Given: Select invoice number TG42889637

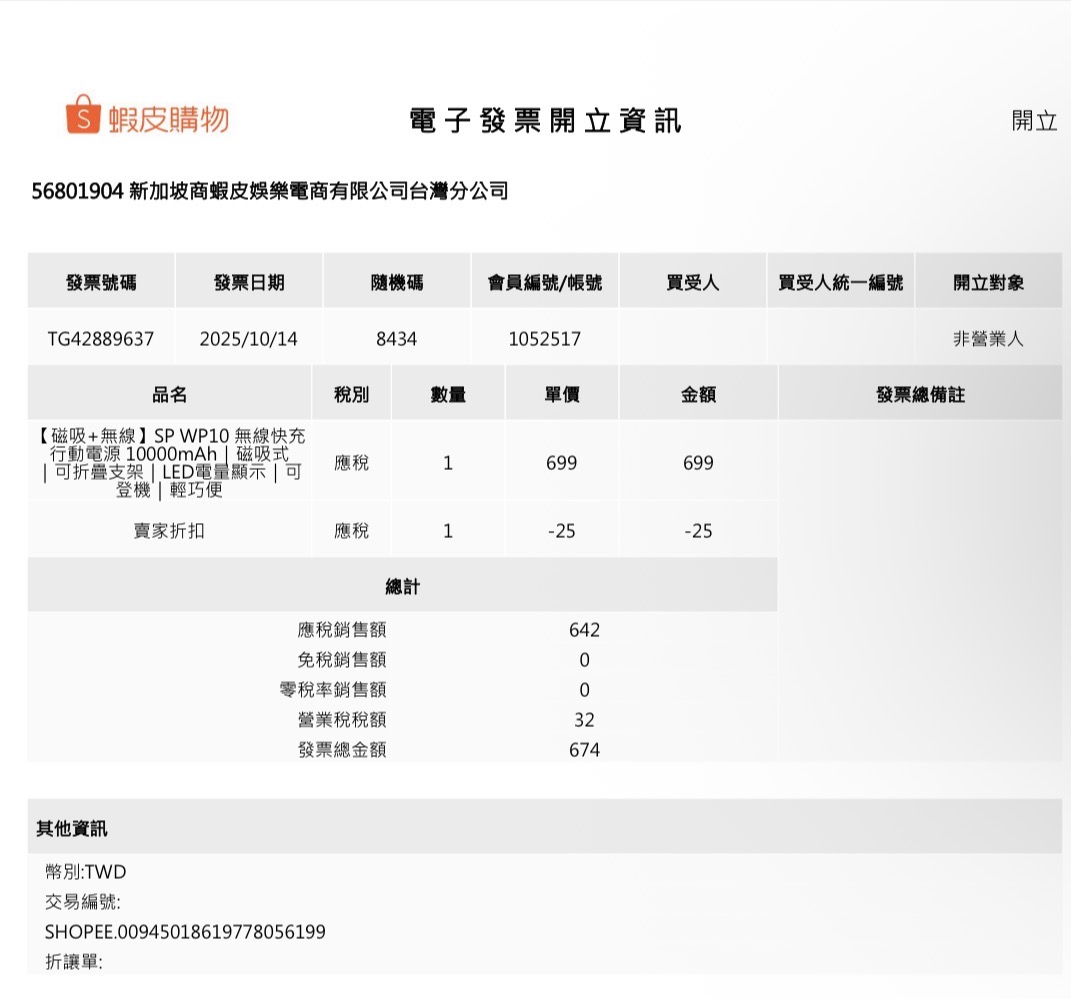Looking at the screenshot, I should click(x=101, y=339).
